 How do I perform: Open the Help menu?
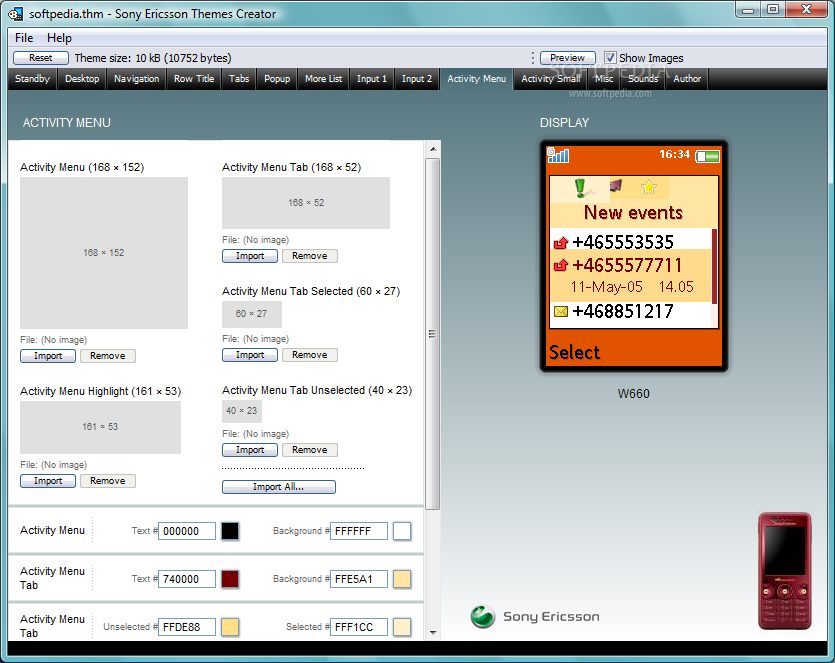pos(59,38)
